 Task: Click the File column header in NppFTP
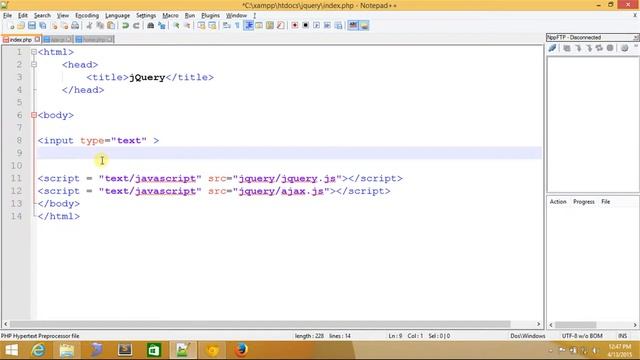[606, 202]
